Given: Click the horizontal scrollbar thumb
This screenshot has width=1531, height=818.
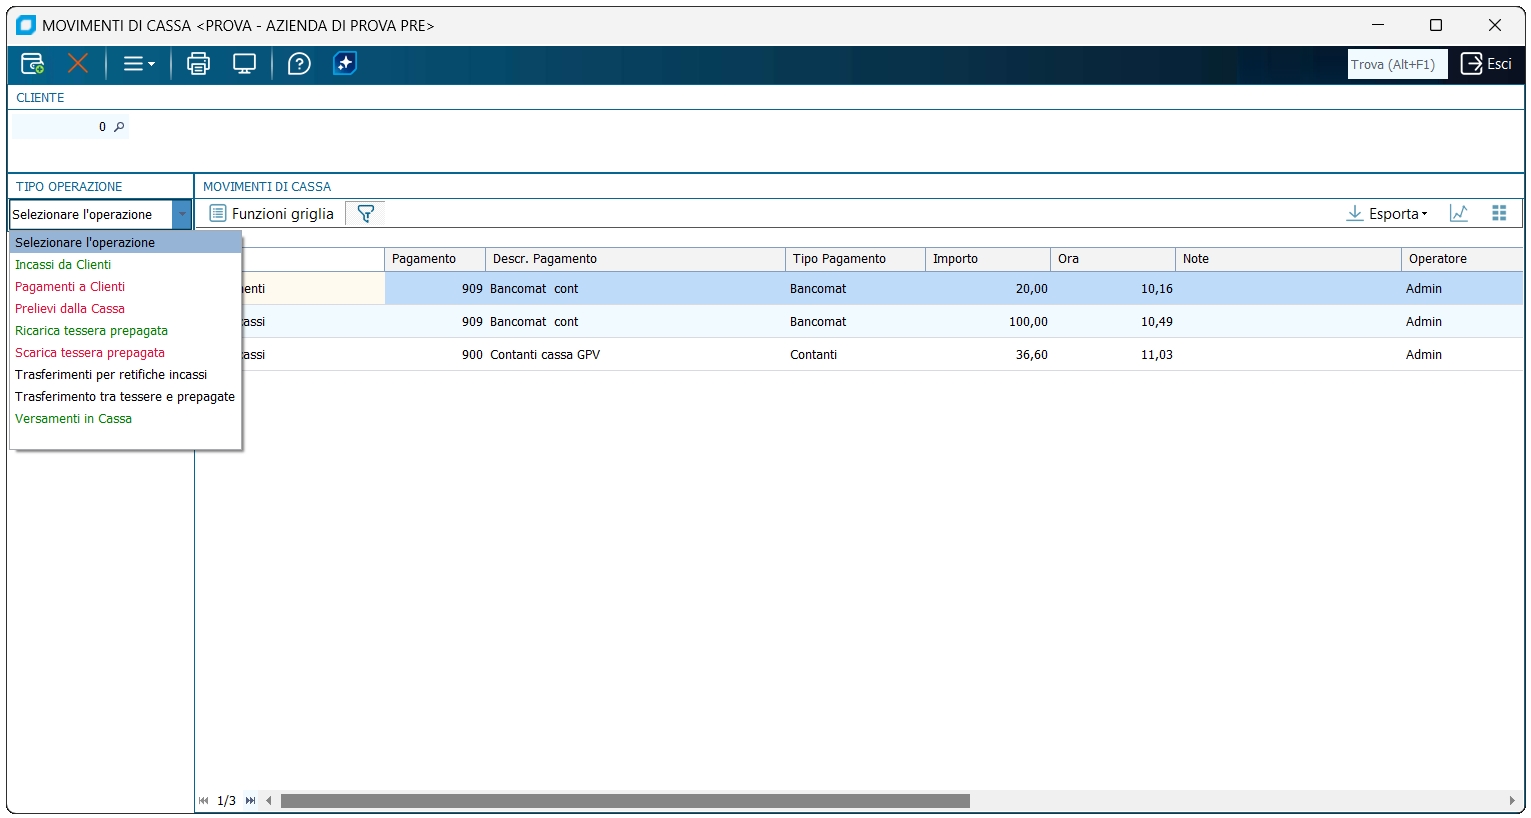Looking at the screenshot, I should [x=625, y=801].
